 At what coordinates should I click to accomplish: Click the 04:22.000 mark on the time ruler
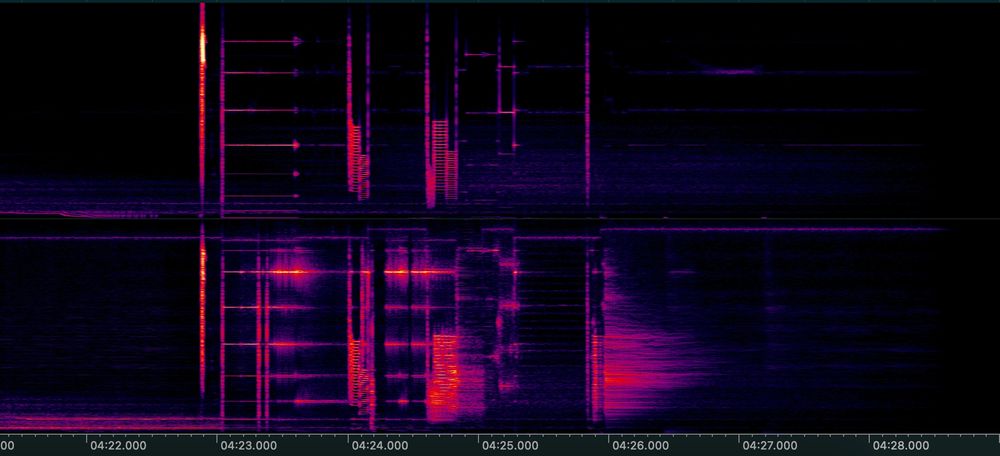(x=117, y=445)
